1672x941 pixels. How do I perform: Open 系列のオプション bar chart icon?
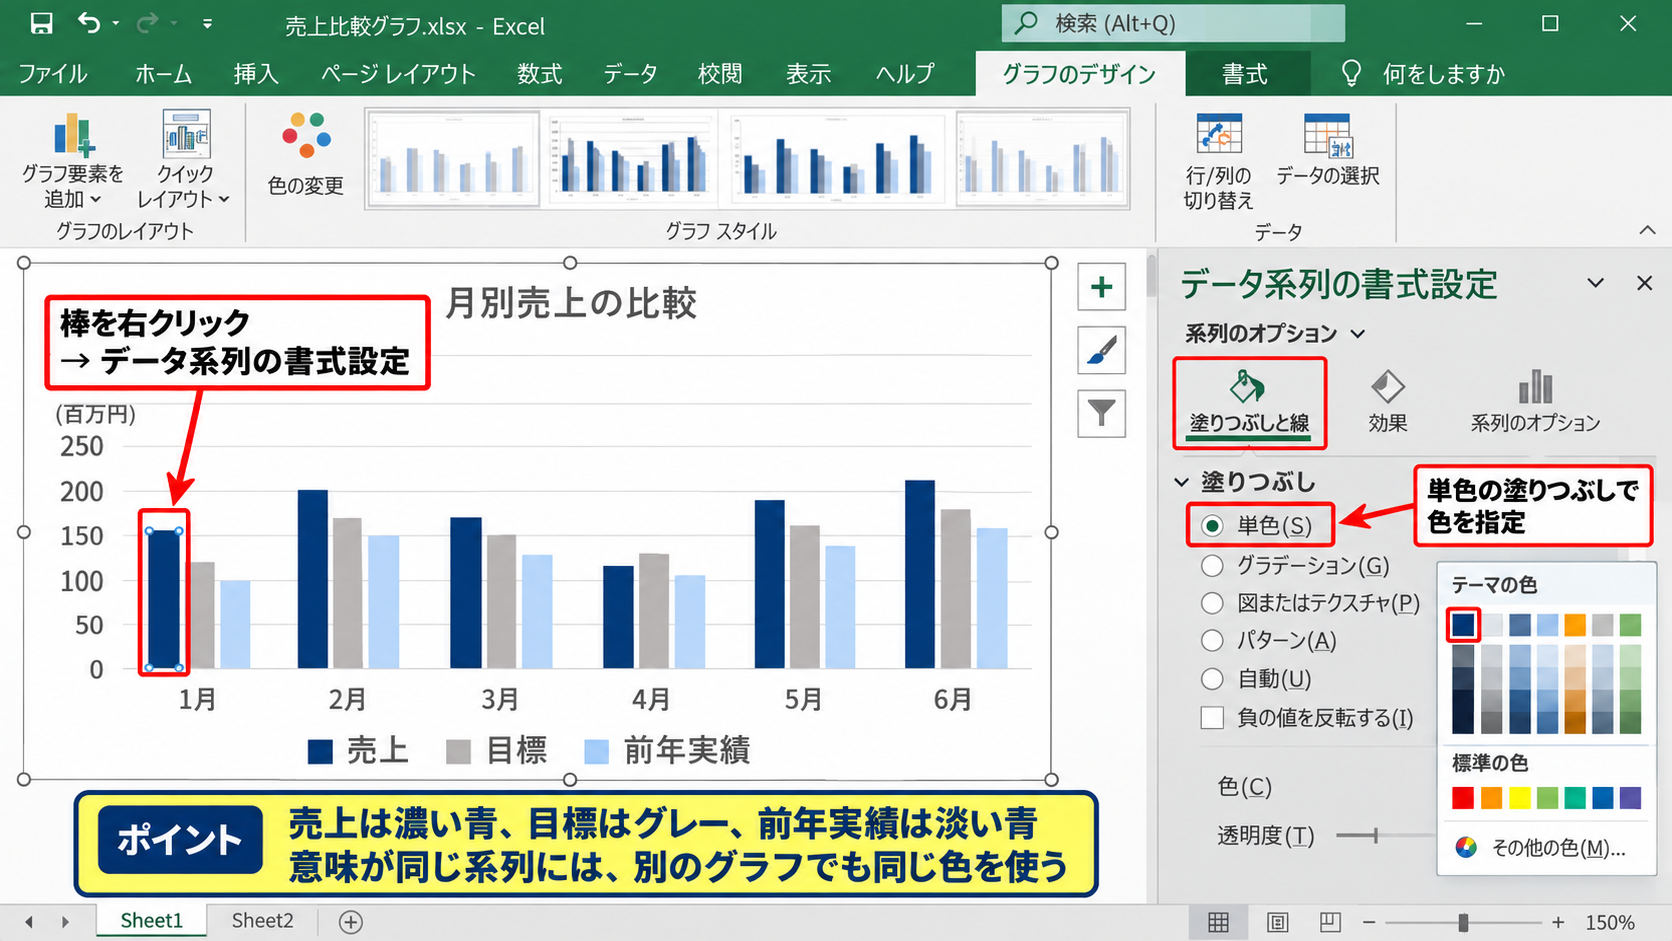tap(1535, 387)
